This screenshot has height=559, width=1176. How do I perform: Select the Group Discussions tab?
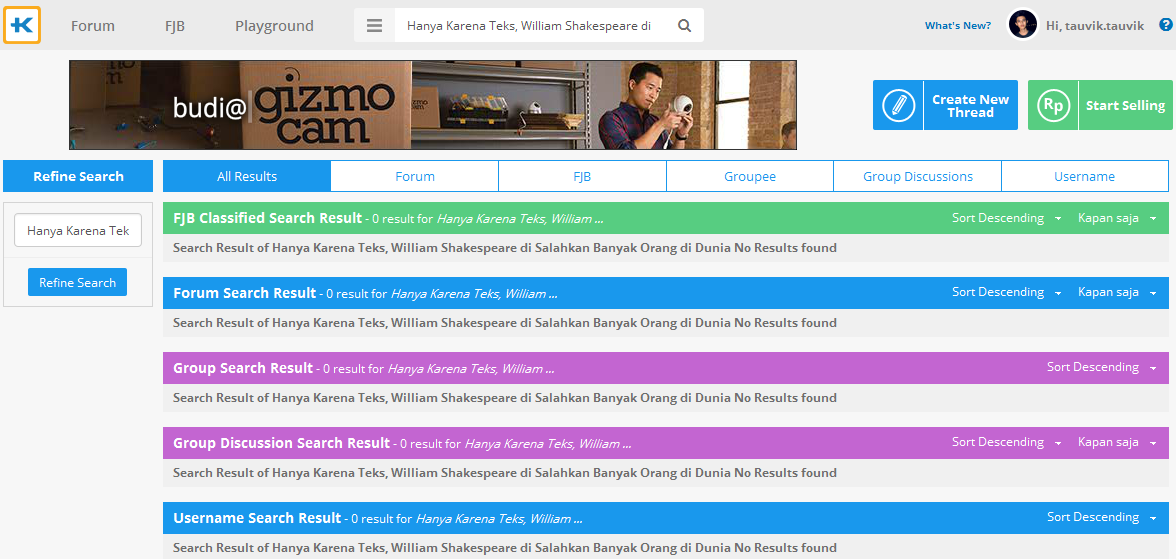click(x=917, y=176)
